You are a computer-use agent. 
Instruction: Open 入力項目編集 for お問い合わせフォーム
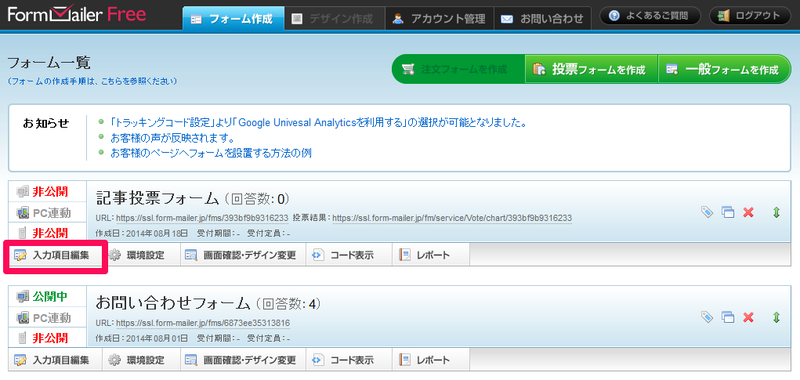(56, 360)
